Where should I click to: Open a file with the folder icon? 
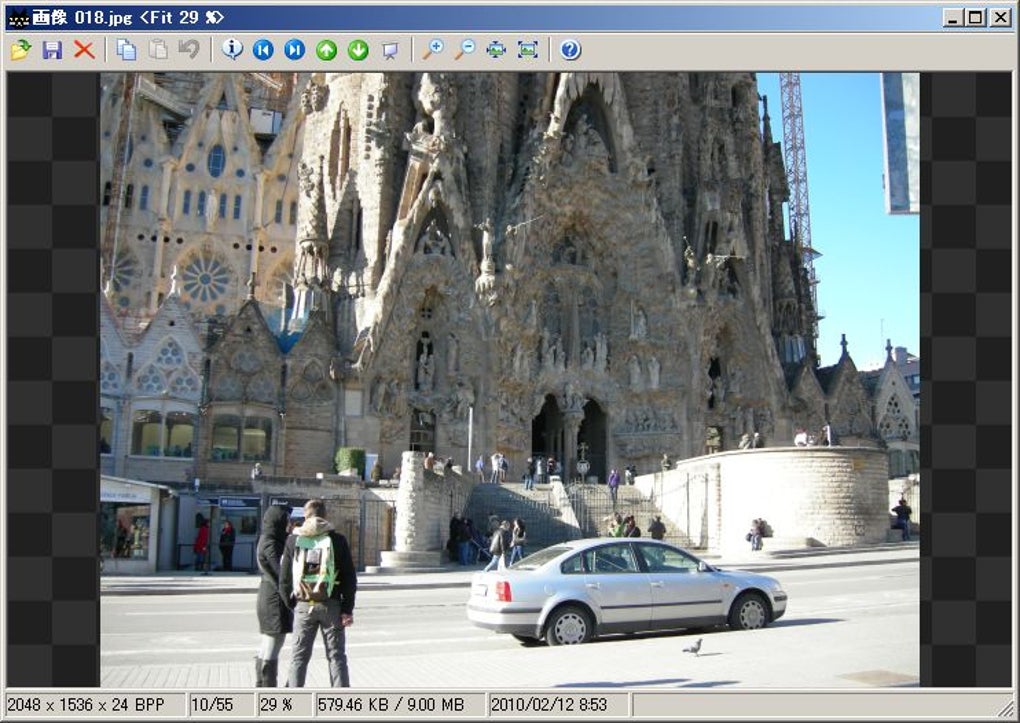[x=21, y=49]
